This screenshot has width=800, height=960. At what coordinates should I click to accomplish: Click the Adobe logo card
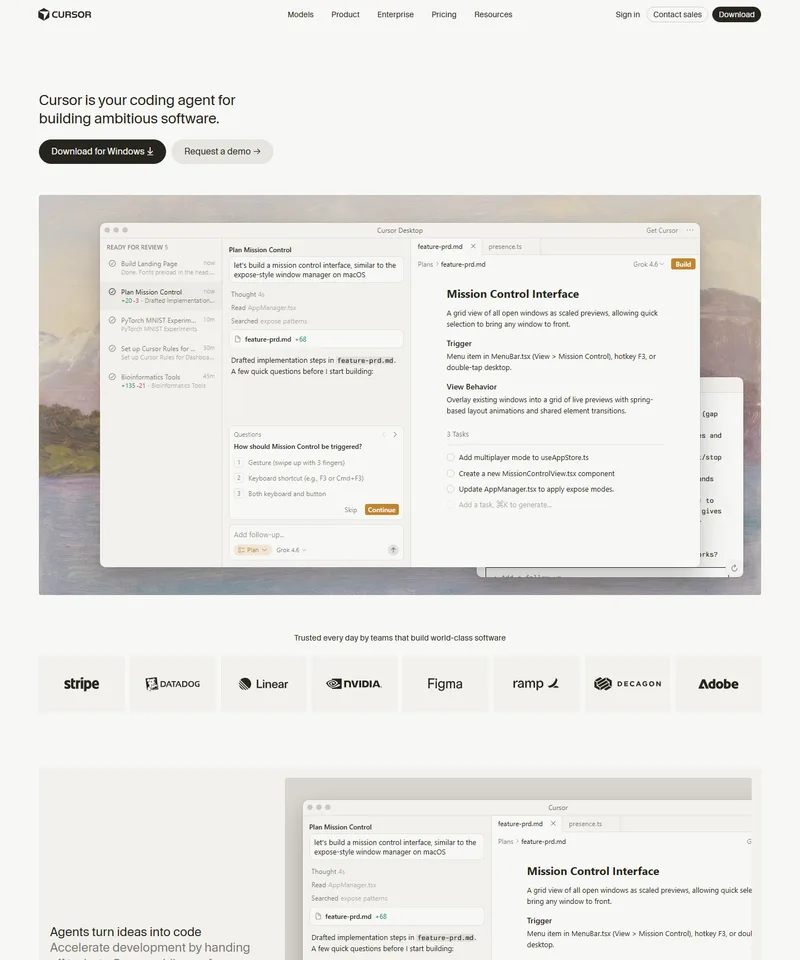718,684
